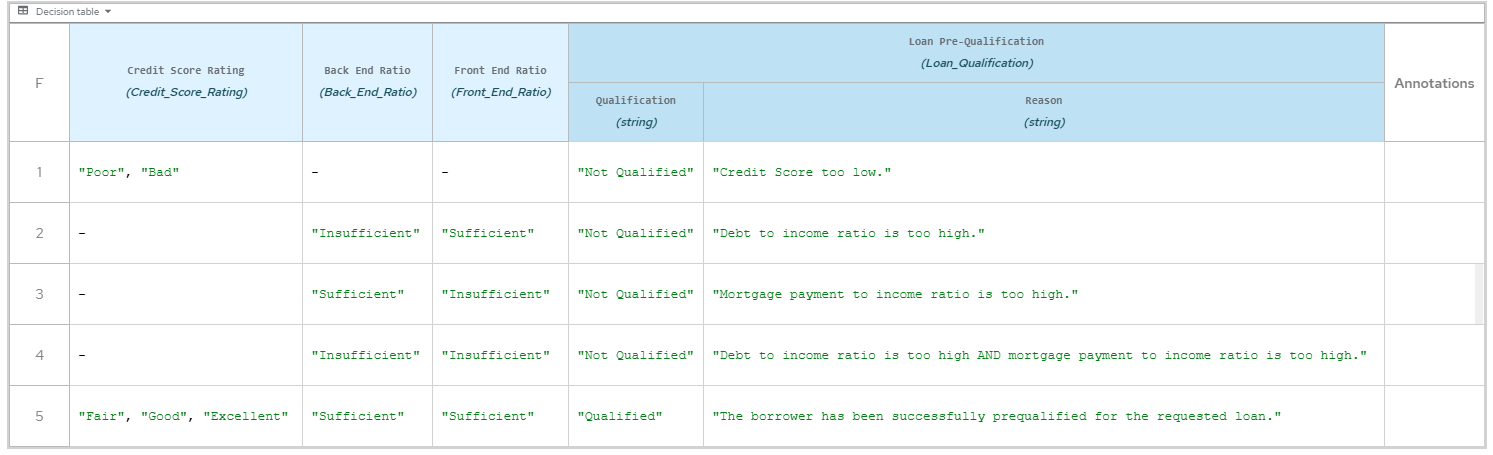Click the "Not Qualified" cell in row 1
Image resolution: width=1493 pixels, height=455 pixels.
coord(636,172)
